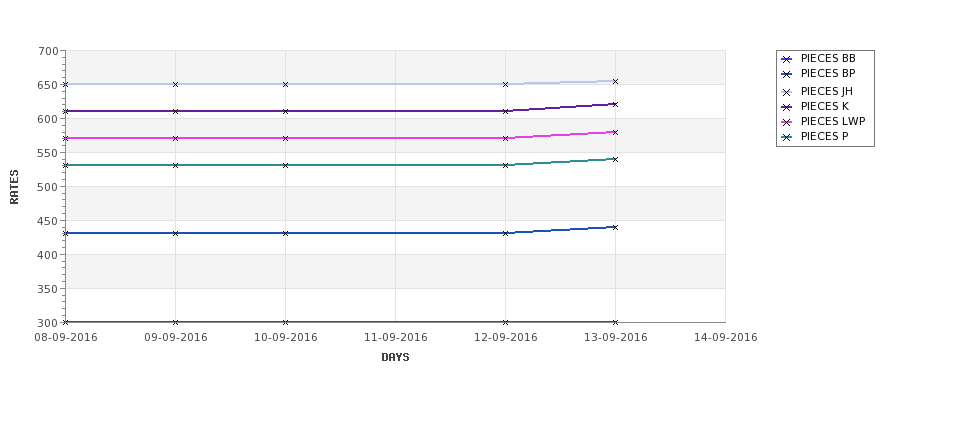975x429 pixels.
Task: Click the PIECES BP legend marker
Action: click(x=787, y=75)
